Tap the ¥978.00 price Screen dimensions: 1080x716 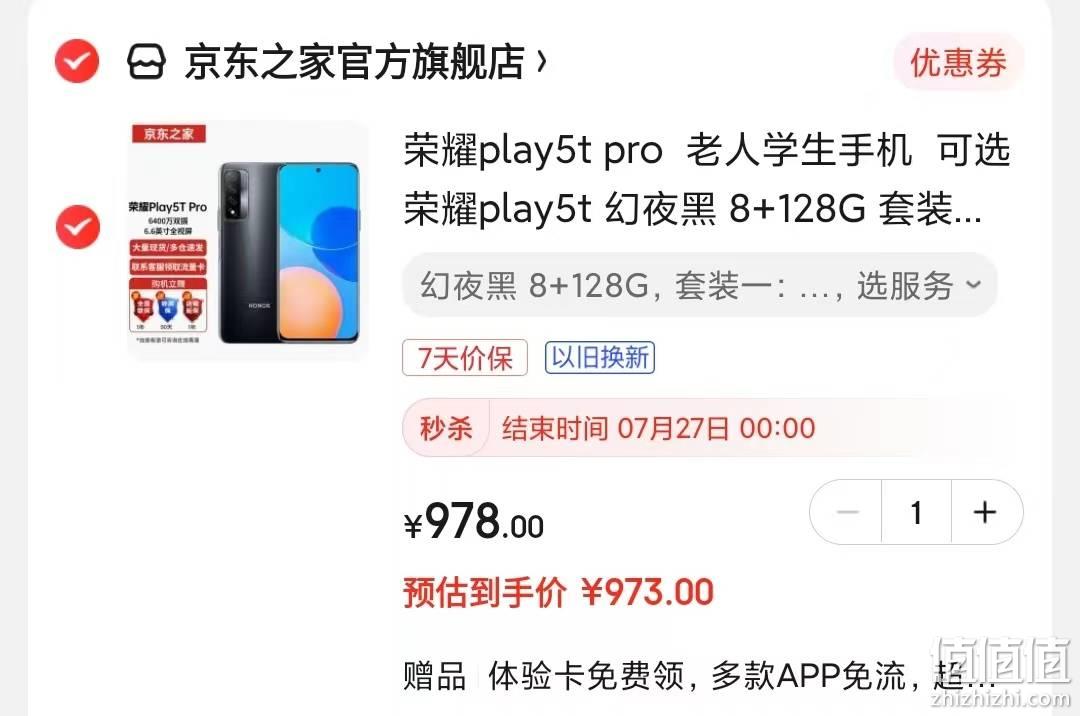pos(474,521)
